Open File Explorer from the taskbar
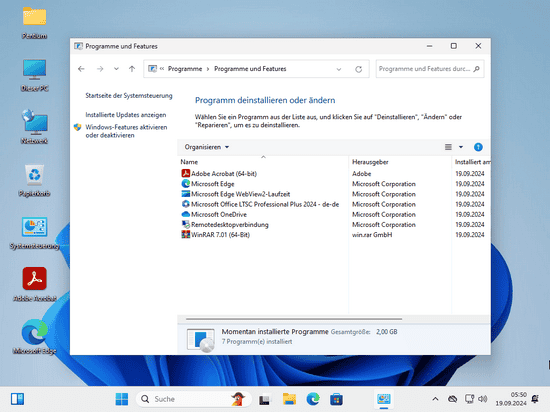 (x=289, y=399)
